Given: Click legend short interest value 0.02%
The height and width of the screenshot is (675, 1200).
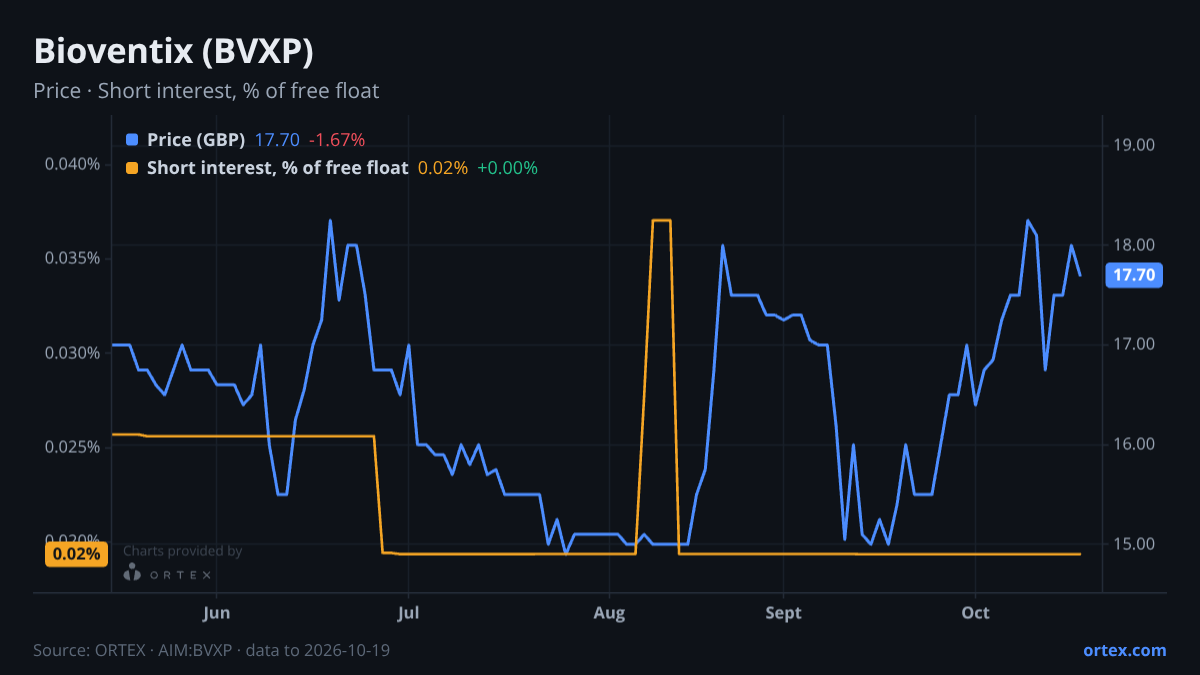Looking at the screenshot, I should (x=443, y=168).
